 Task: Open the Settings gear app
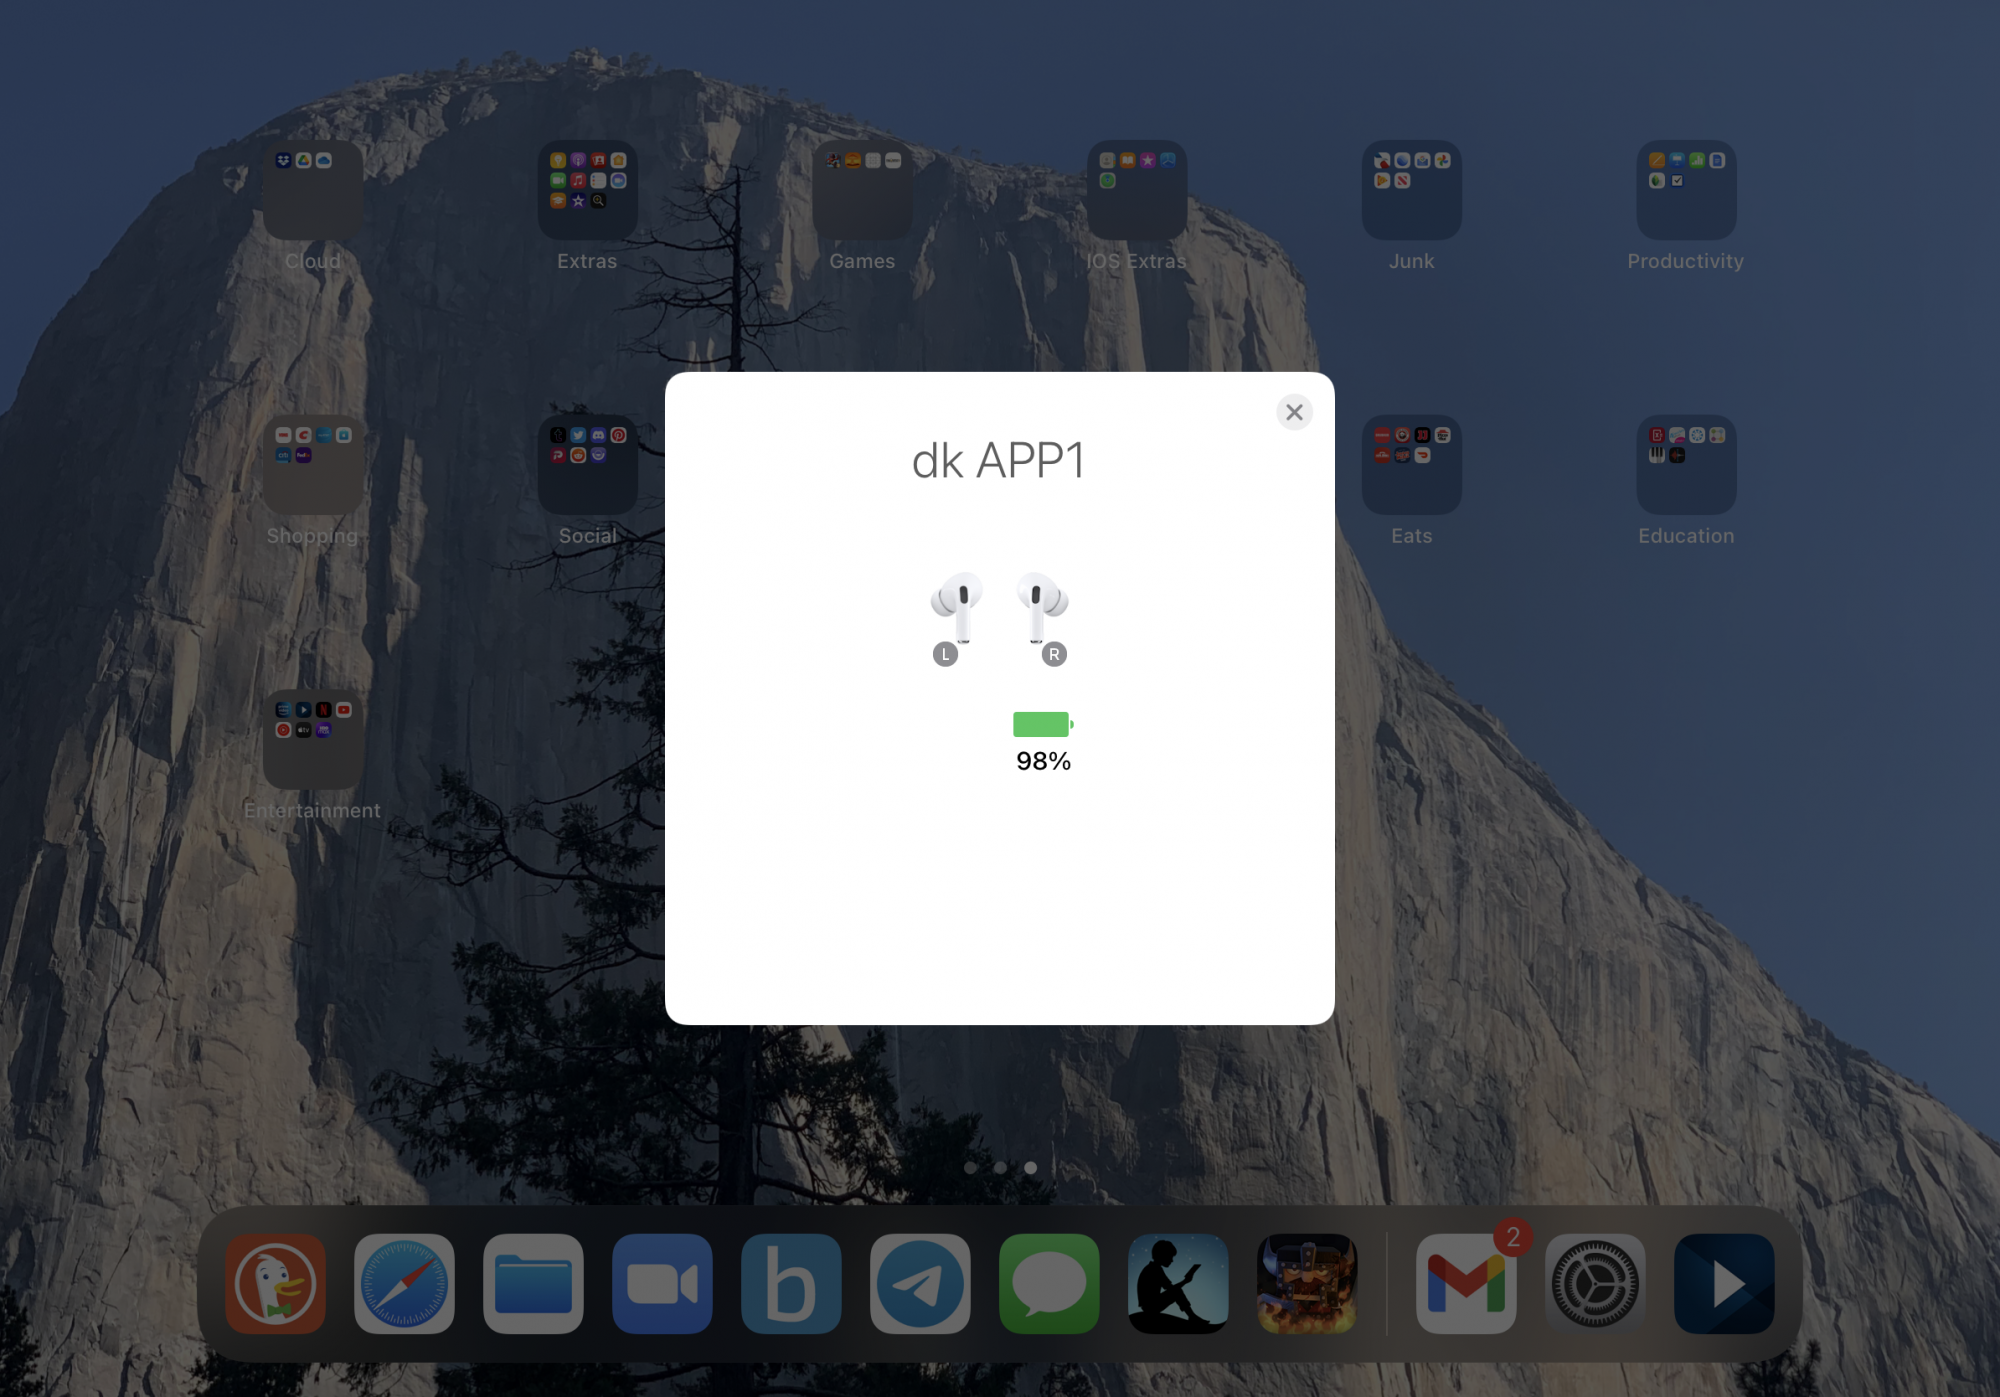(x=1595, y=1283)
